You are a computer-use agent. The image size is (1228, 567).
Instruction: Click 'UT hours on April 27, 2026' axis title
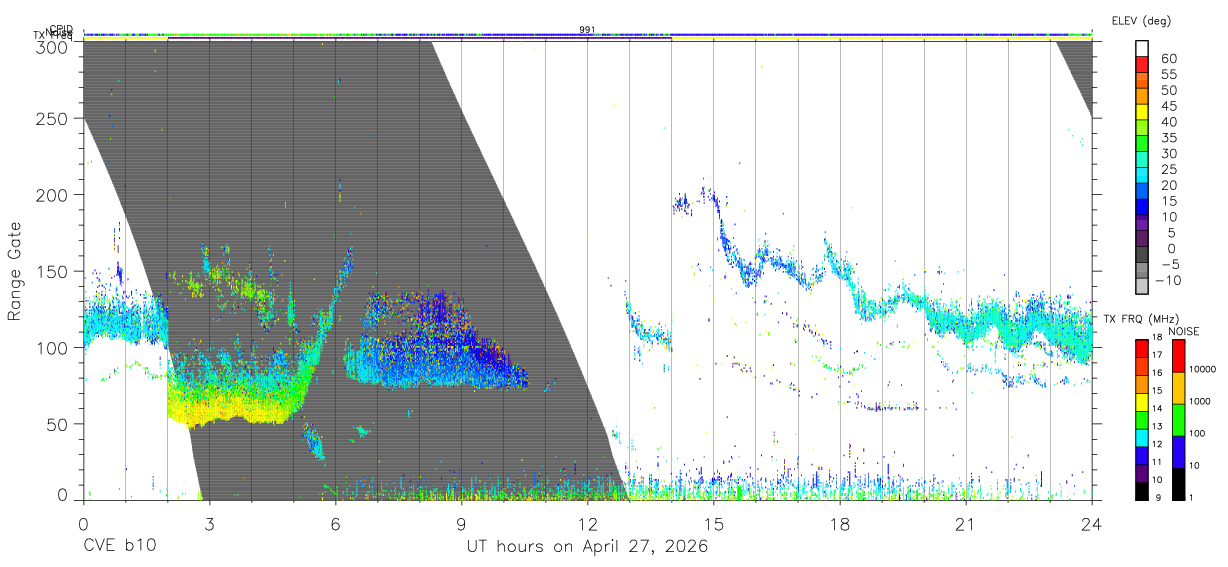587,547
